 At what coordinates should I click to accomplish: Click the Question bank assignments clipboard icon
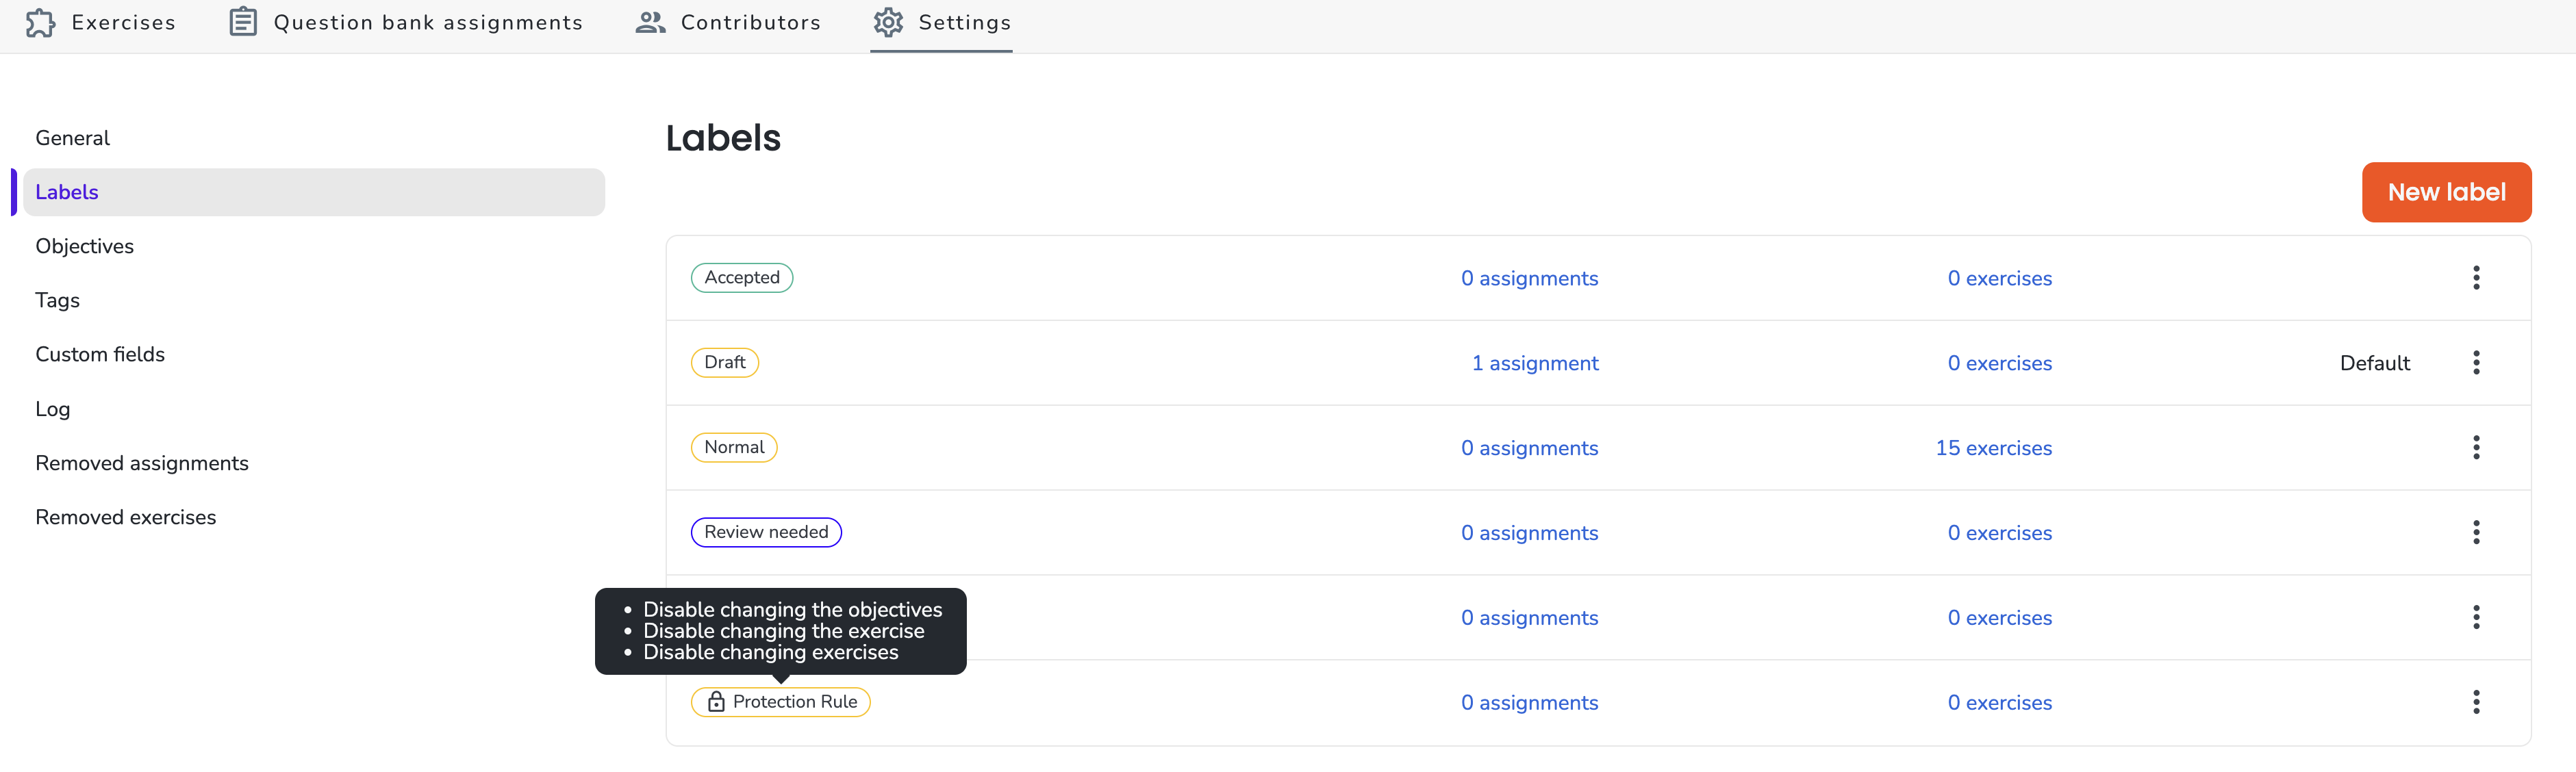click(243, 22)
